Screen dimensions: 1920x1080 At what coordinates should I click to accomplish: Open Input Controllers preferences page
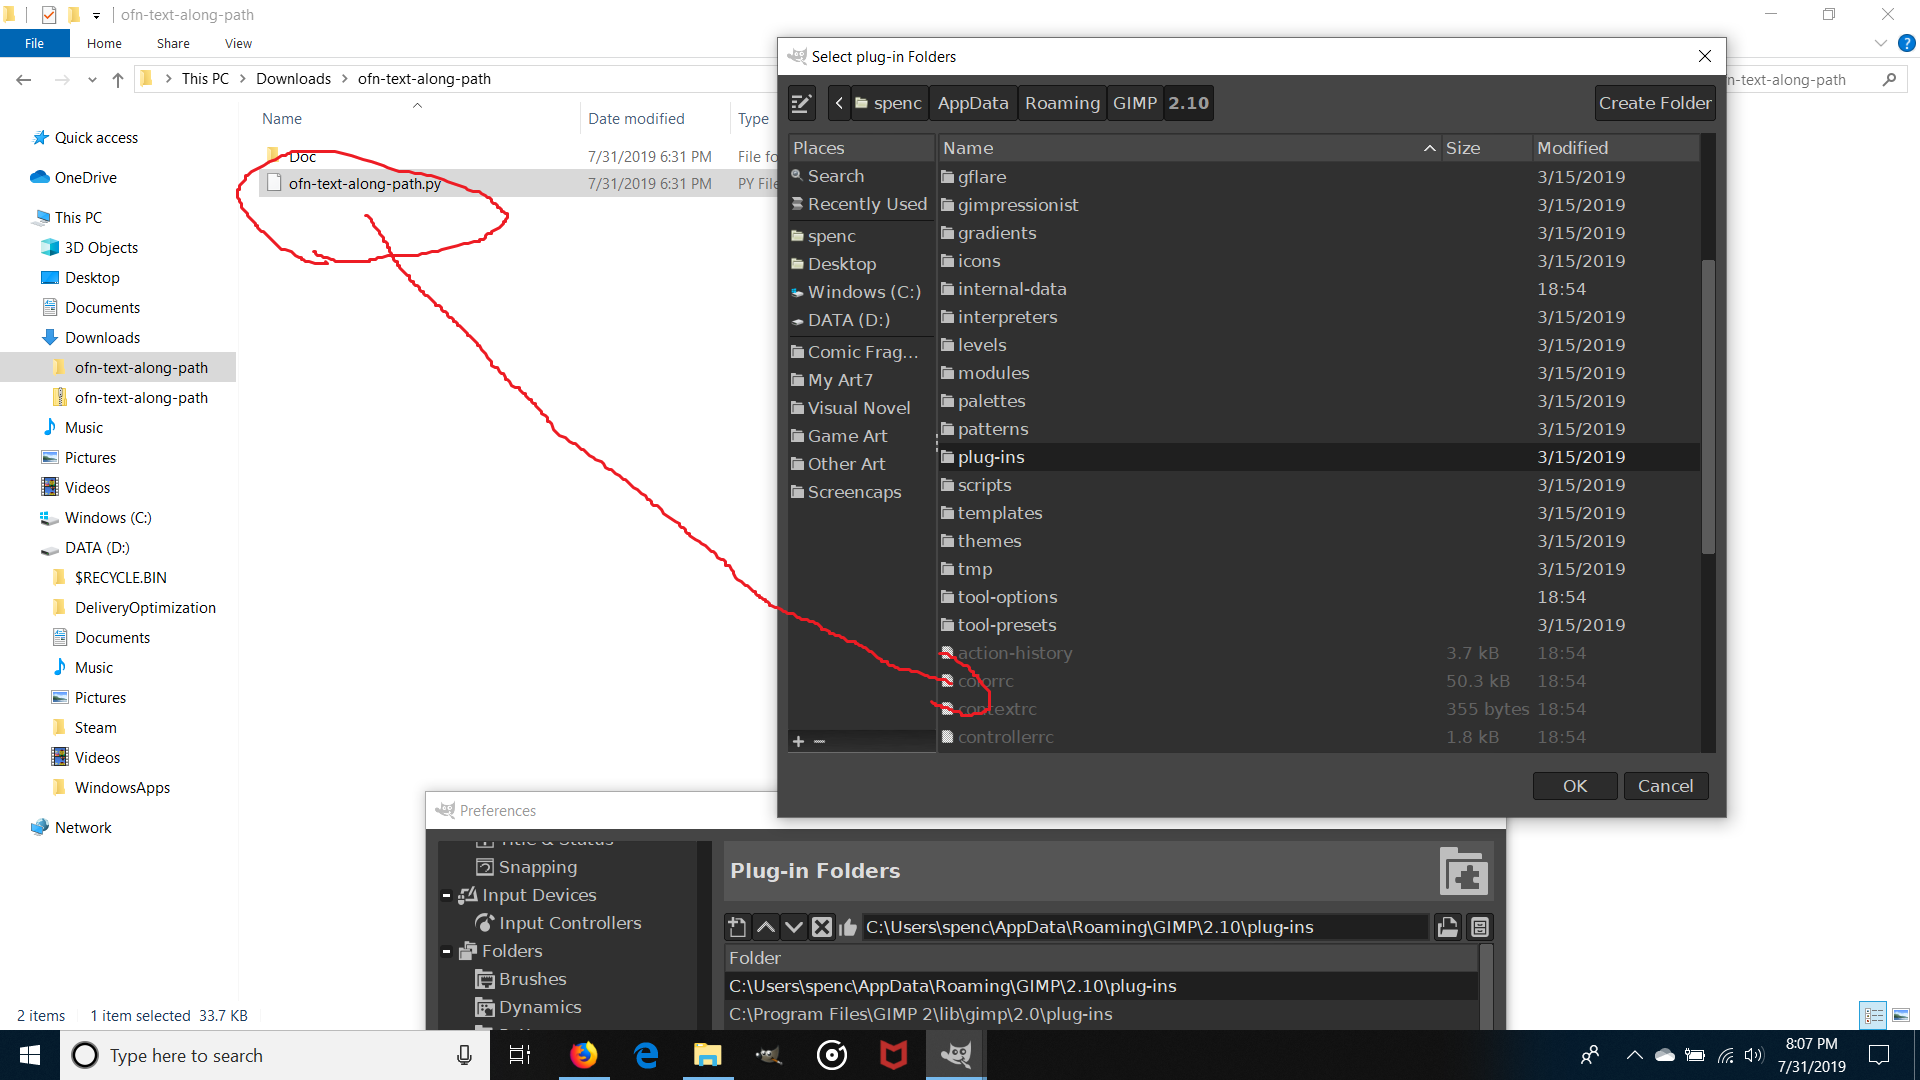coord(558,923)
